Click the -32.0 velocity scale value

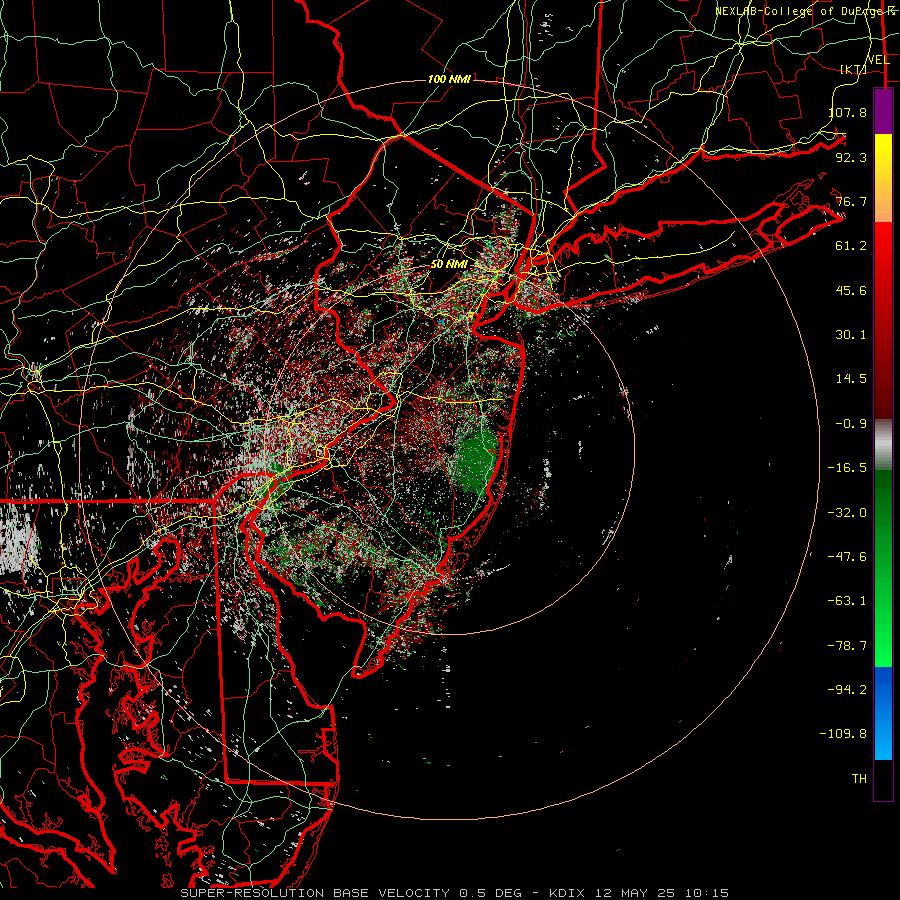pyautogui.click(x=847, y=513)
